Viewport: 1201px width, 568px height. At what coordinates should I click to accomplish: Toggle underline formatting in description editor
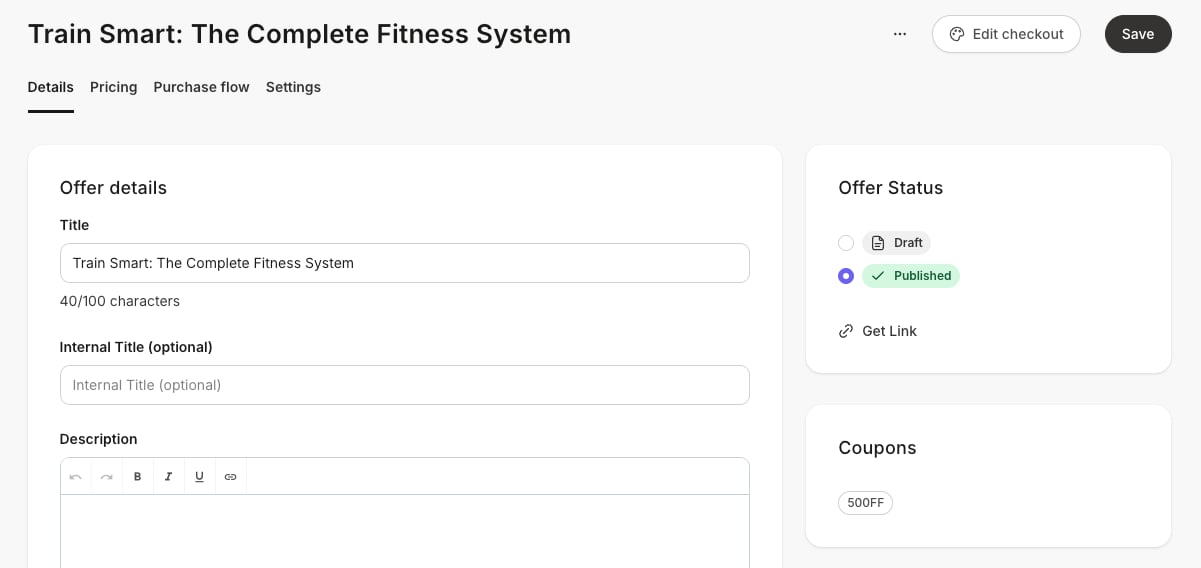[199, 477]
